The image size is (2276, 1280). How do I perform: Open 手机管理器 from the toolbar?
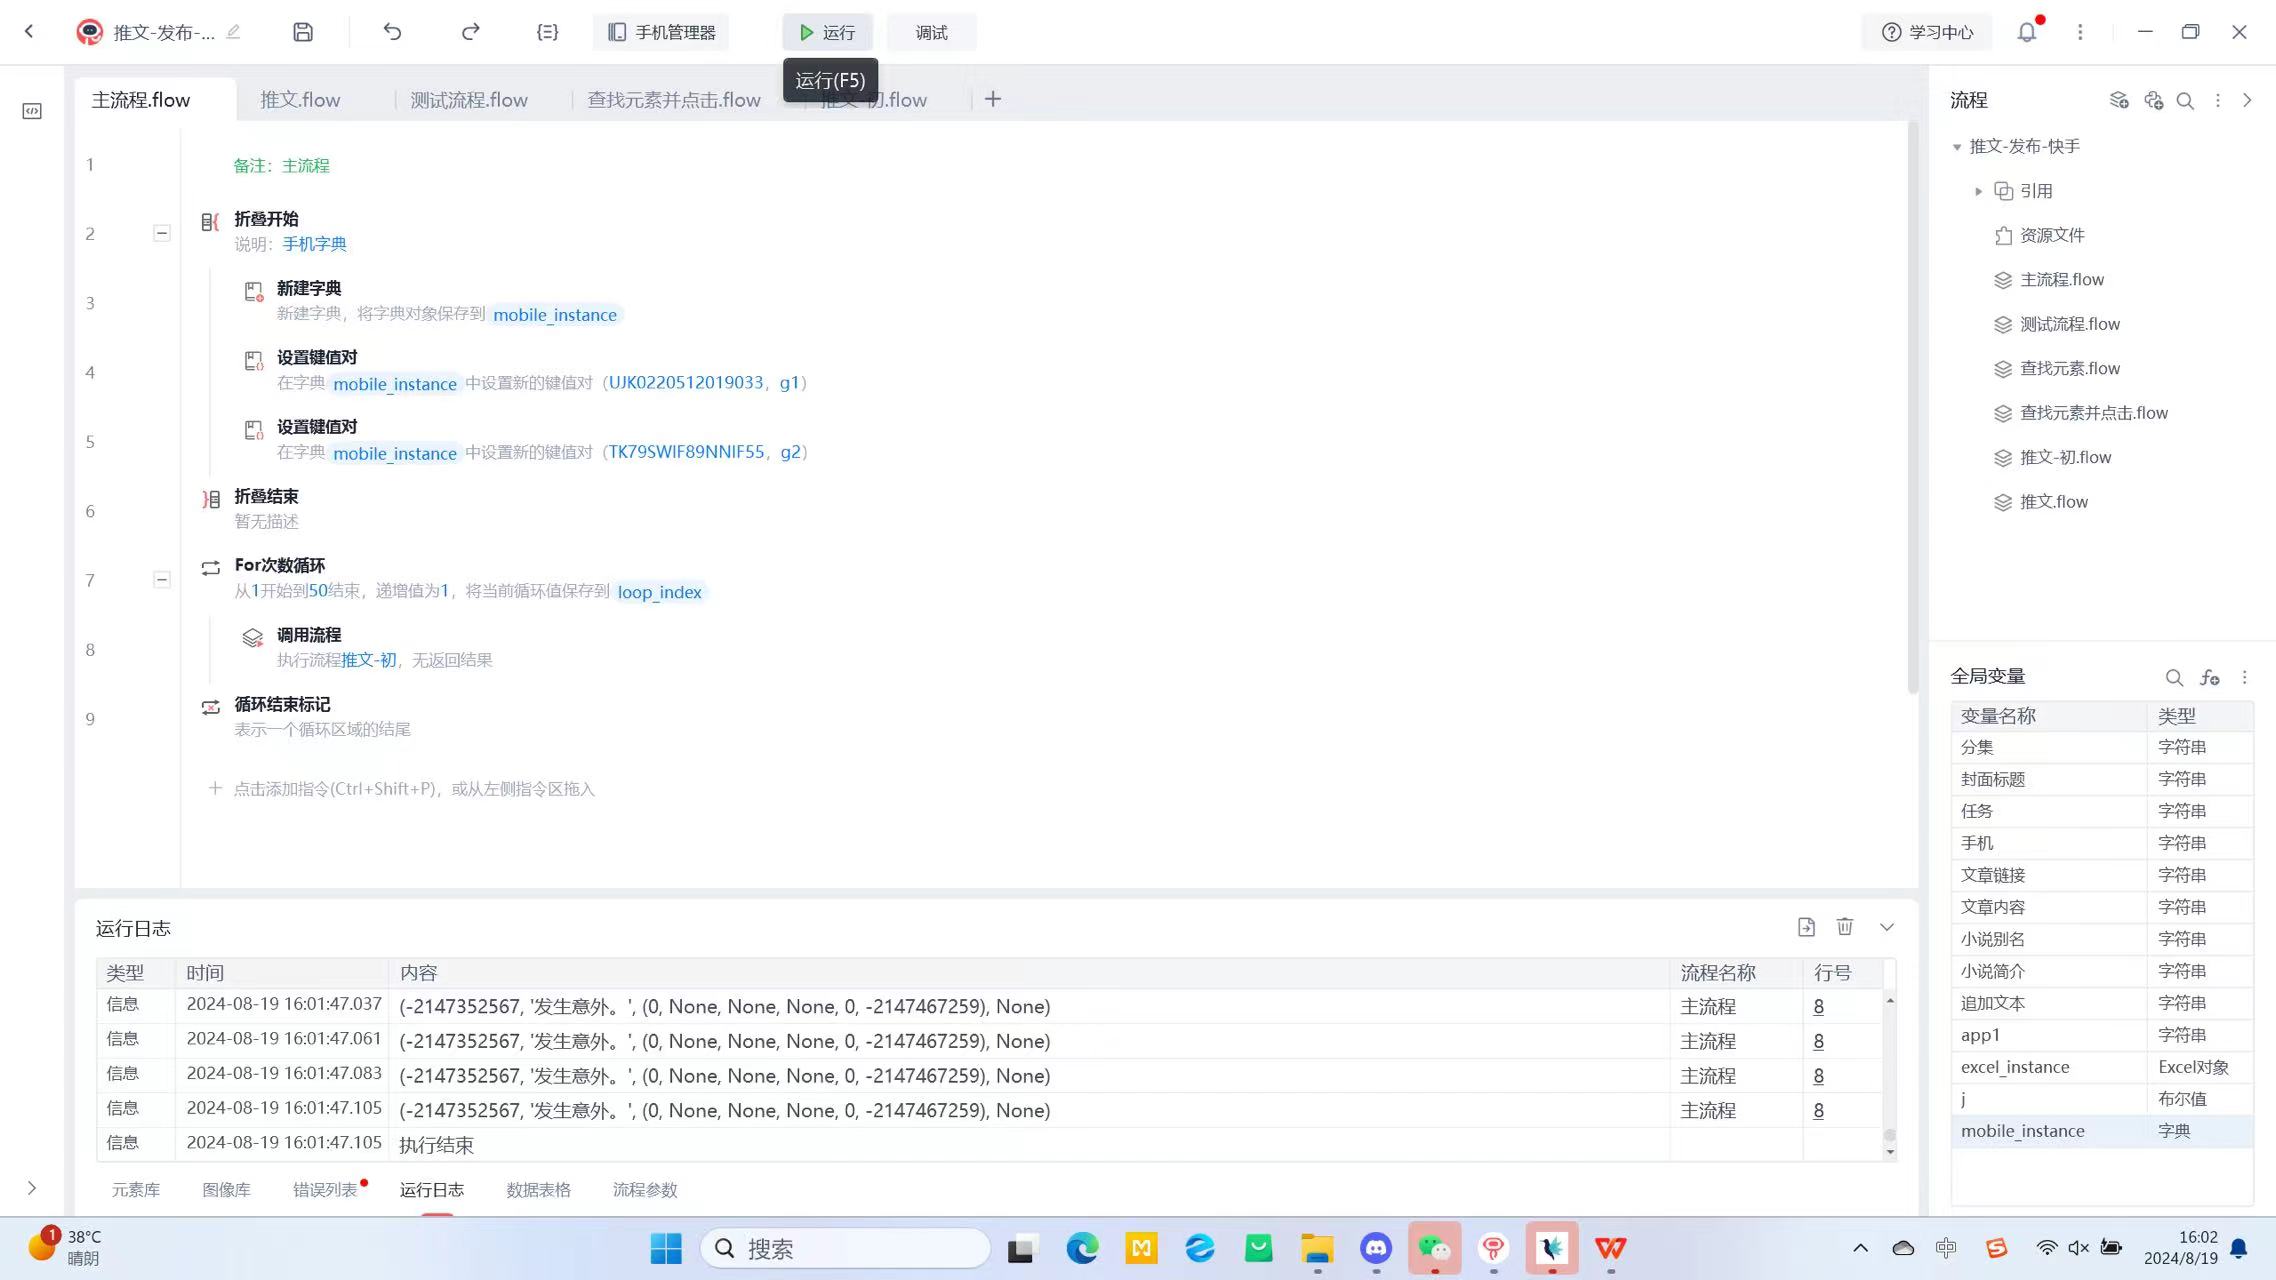662,32
